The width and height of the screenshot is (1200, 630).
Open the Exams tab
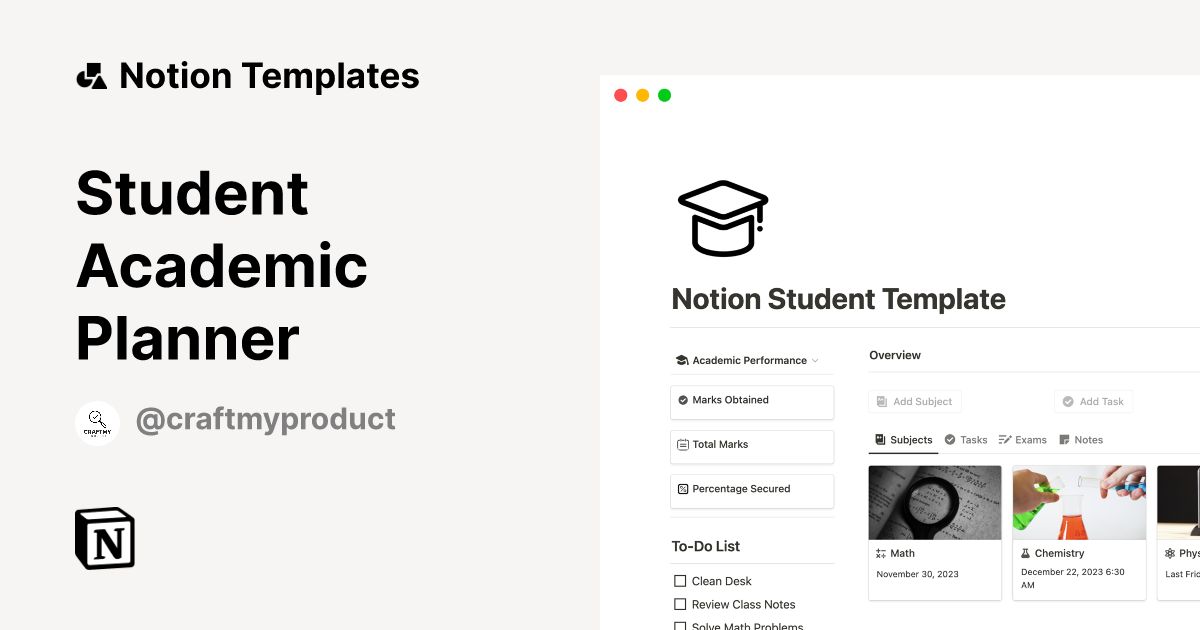point(1023,439)
